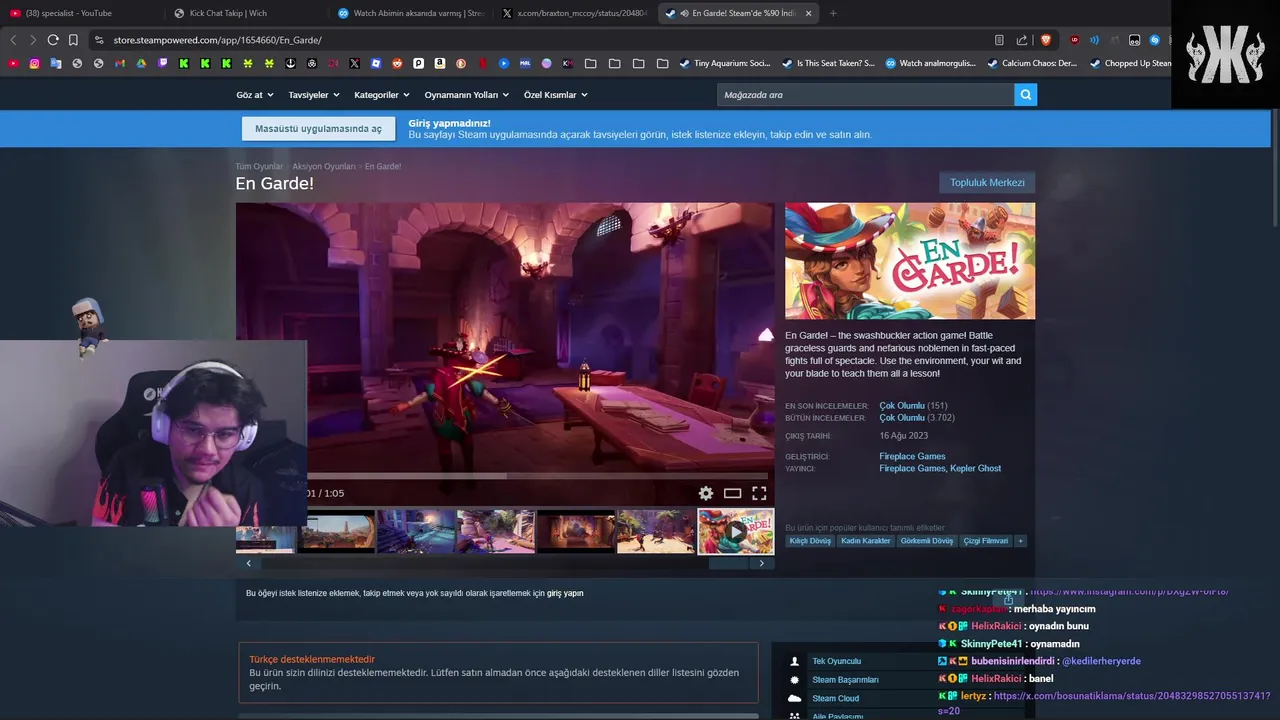
Task: Open Fireplace Games developer link
Action: (912, 456)
